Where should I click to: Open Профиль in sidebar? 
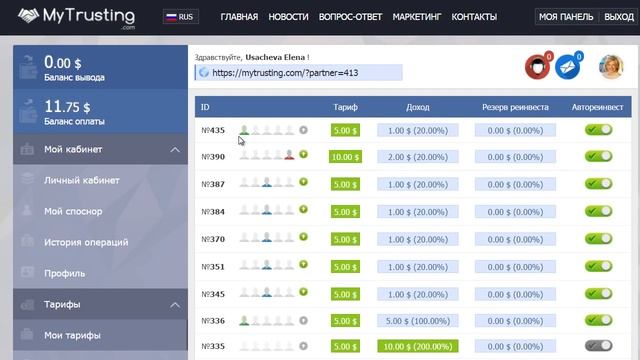pyautogui.click(x=100, y=273)
